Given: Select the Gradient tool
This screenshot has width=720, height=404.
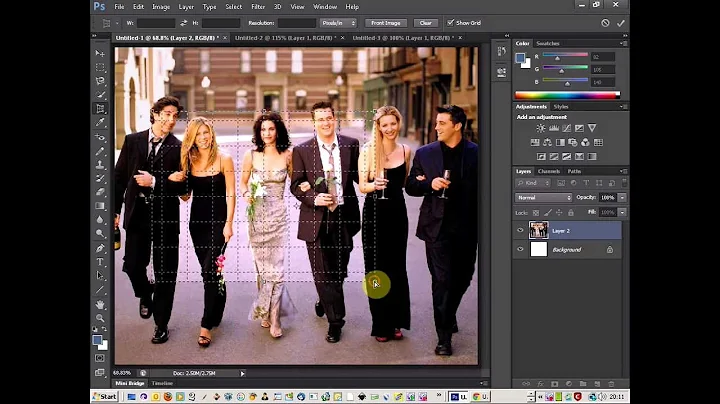Looking at the screenshot, I should pyautogui.click(x=100, y=206).
